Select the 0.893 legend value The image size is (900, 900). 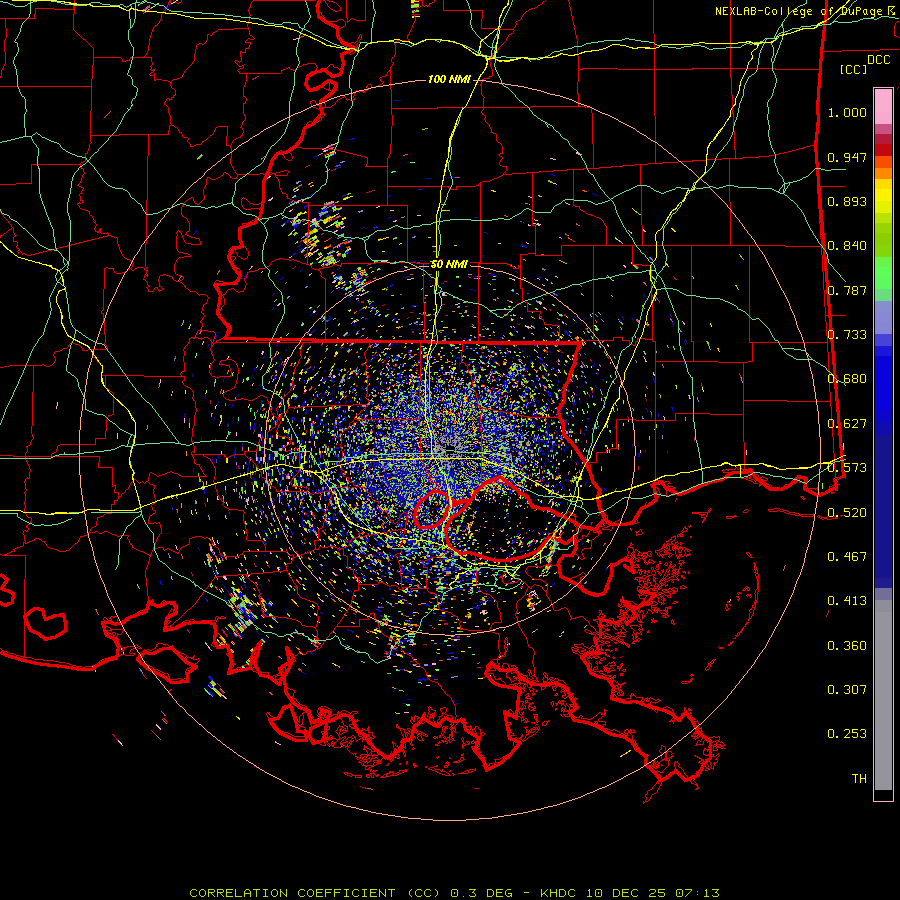pyautogui.click(x=847, y=201)
